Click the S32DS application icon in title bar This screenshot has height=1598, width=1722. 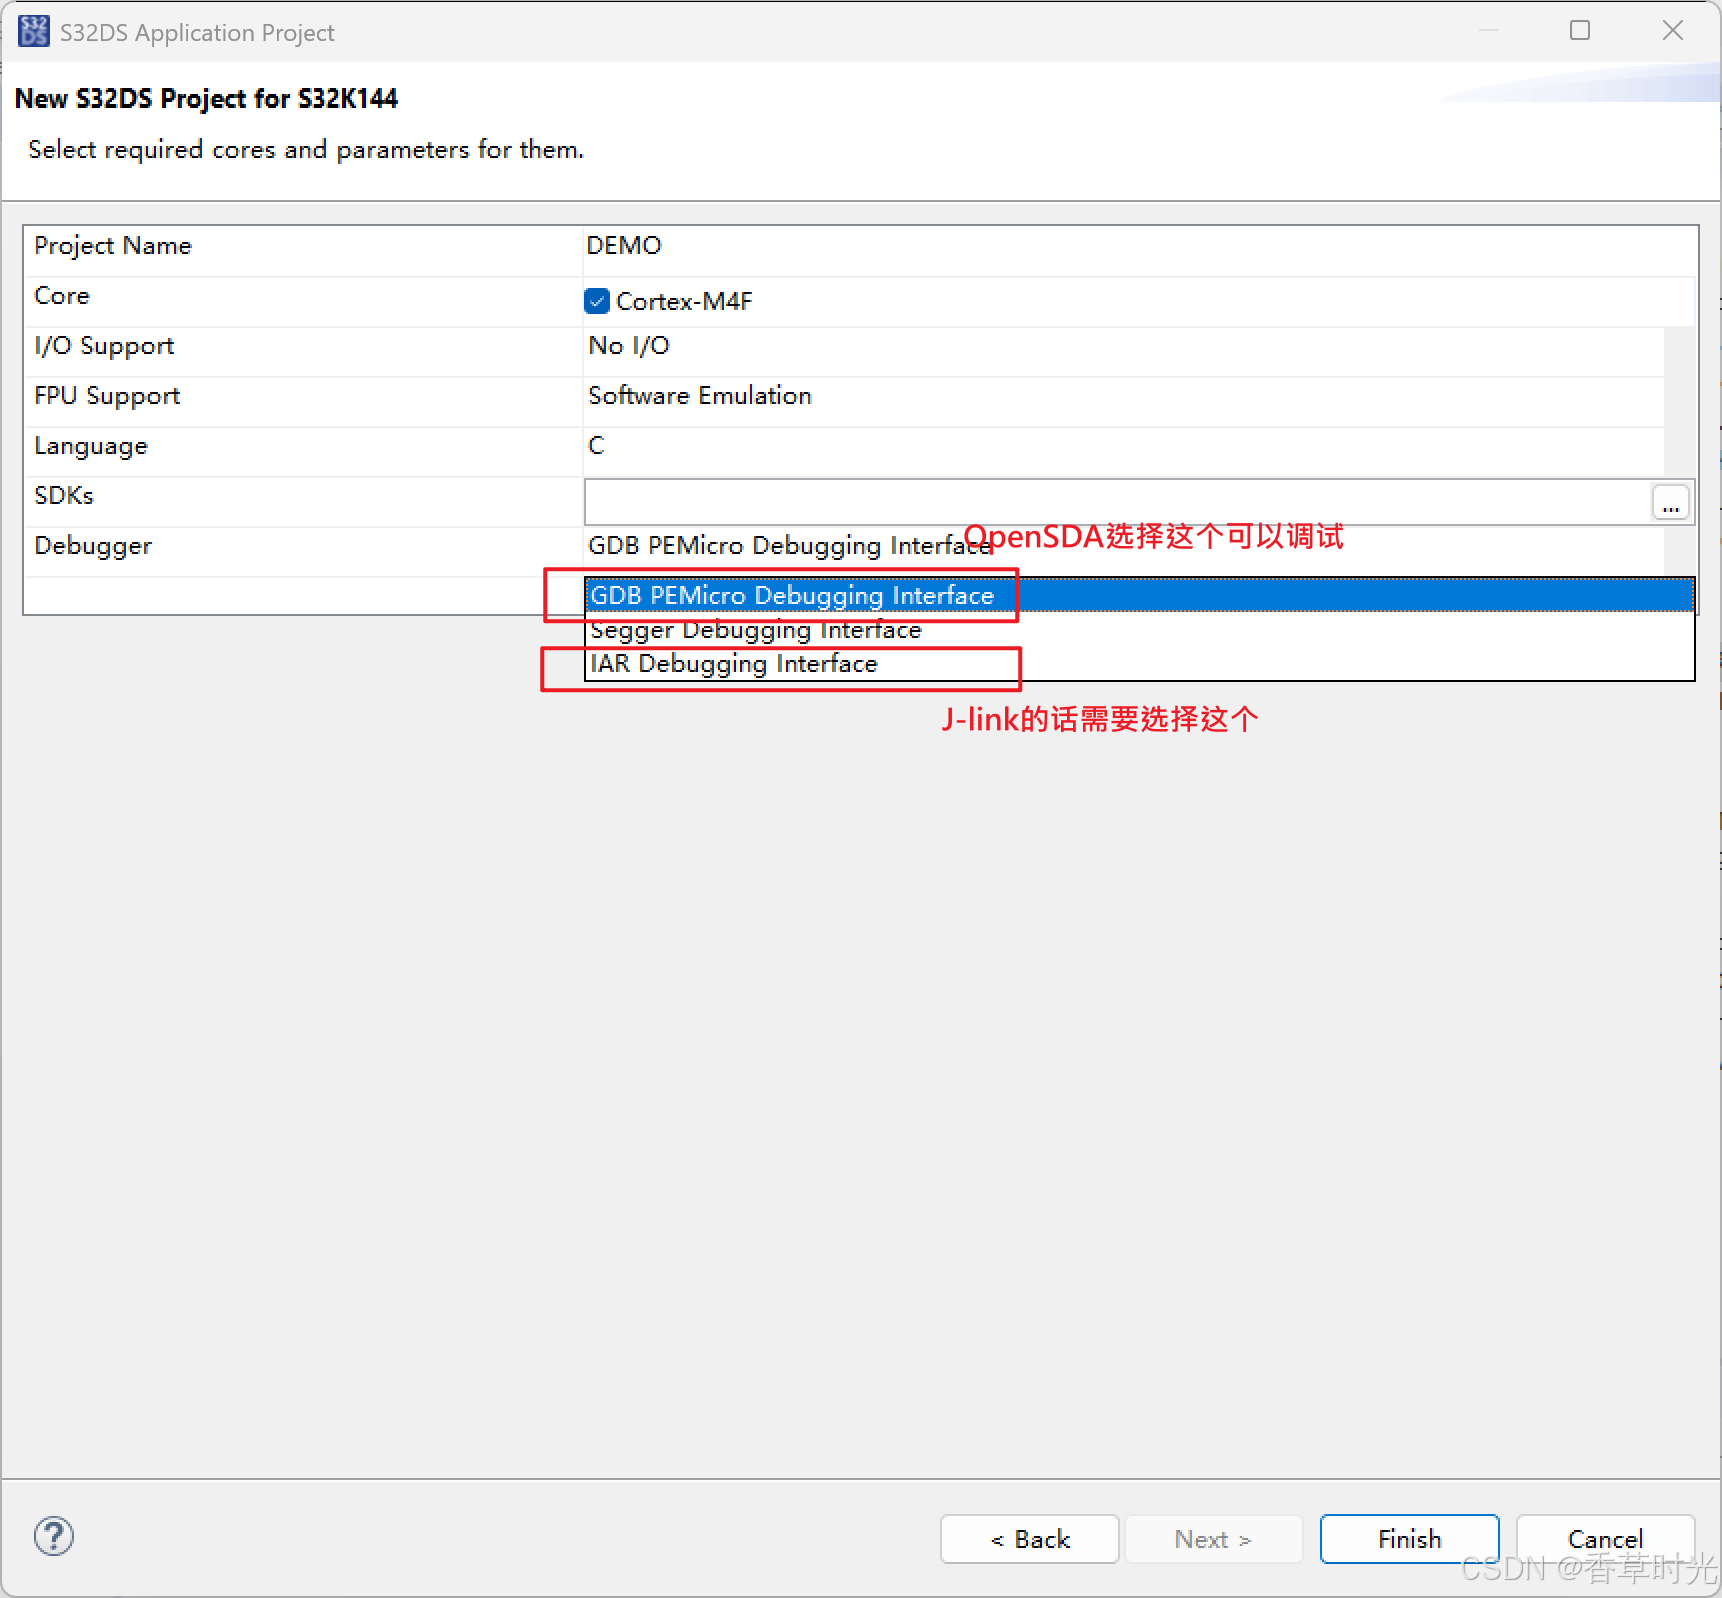pyautogui.click(x=33, y=31)
